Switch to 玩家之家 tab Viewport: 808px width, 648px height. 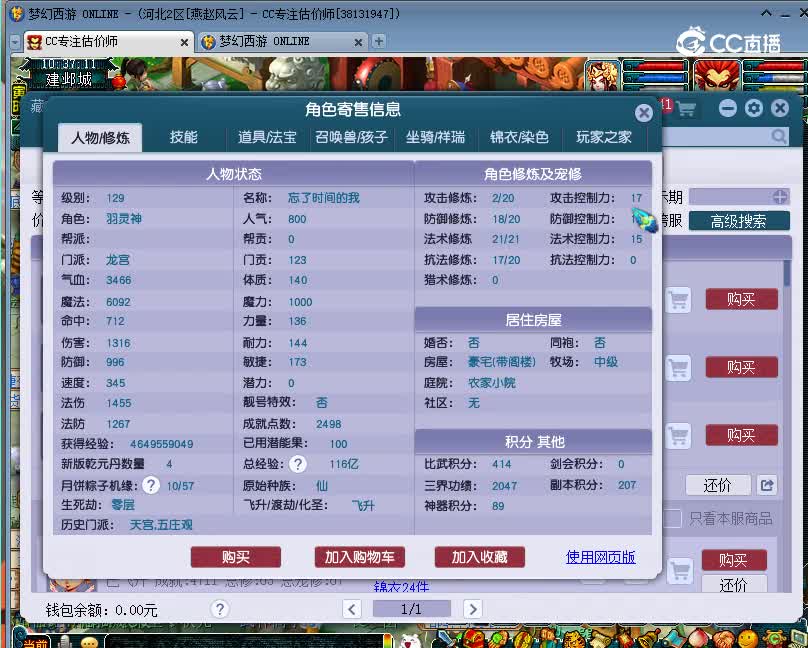pyautogui.click(x=603, y=137)
